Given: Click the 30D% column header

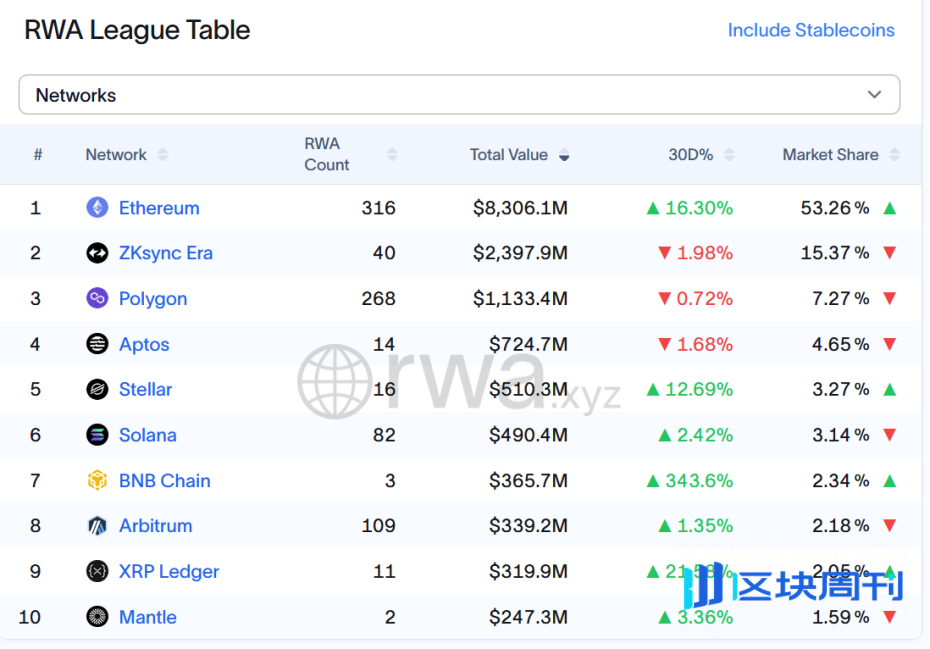Looking at the screenshot, I should tap(690, 155).
